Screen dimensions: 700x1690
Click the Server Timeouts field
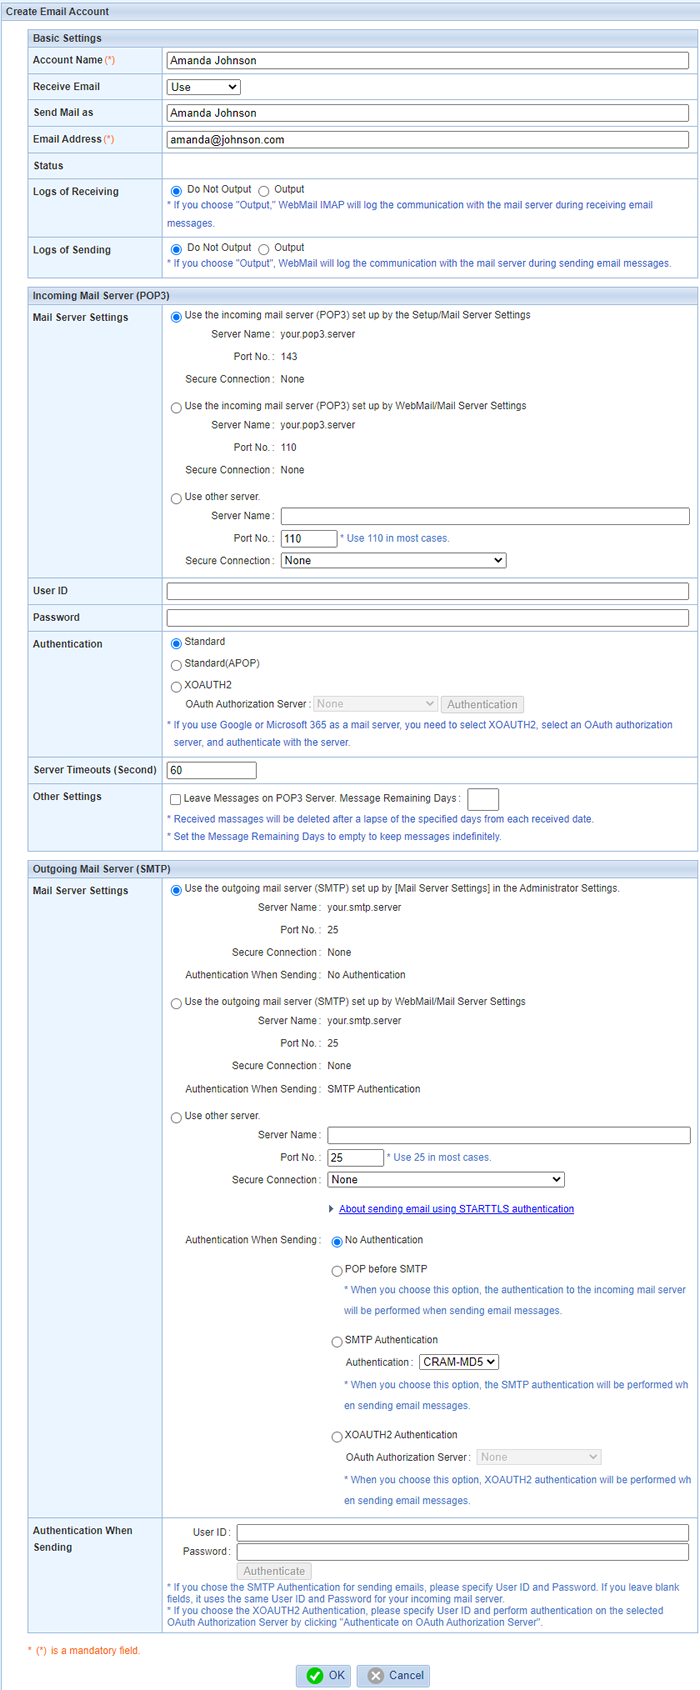[x=212, y=770]
